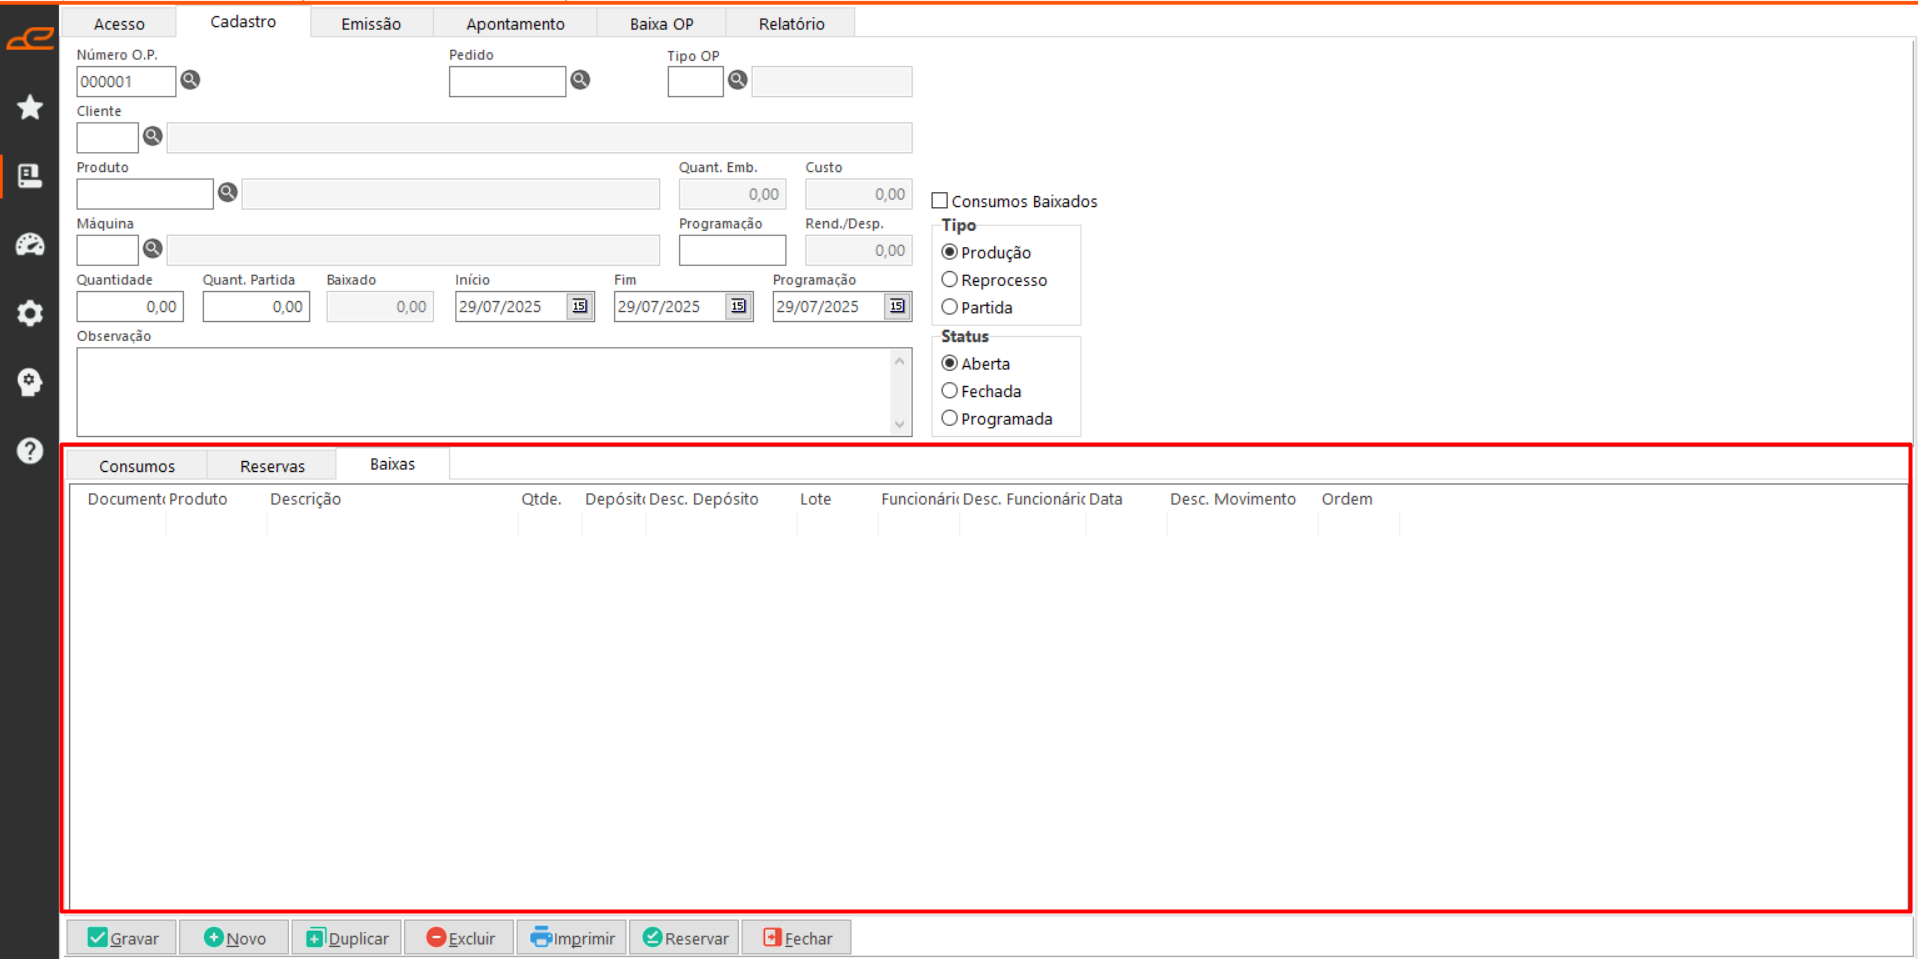The height and width of the screenshot is (959, 1918).
Task: Enable the Consumos Baixados checkbox
Action: pyautogui.click(x=940, y=201)
